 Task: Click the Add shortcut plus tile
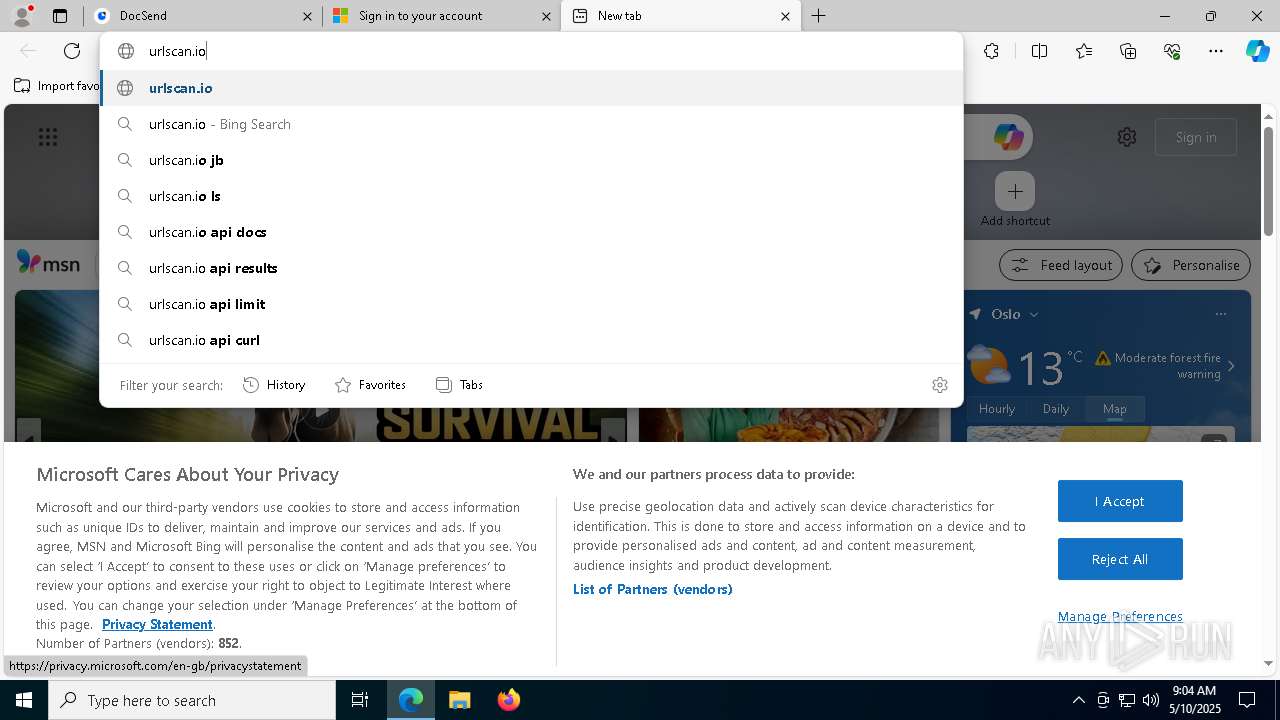pyautogui.click(x=1015, y=191)
